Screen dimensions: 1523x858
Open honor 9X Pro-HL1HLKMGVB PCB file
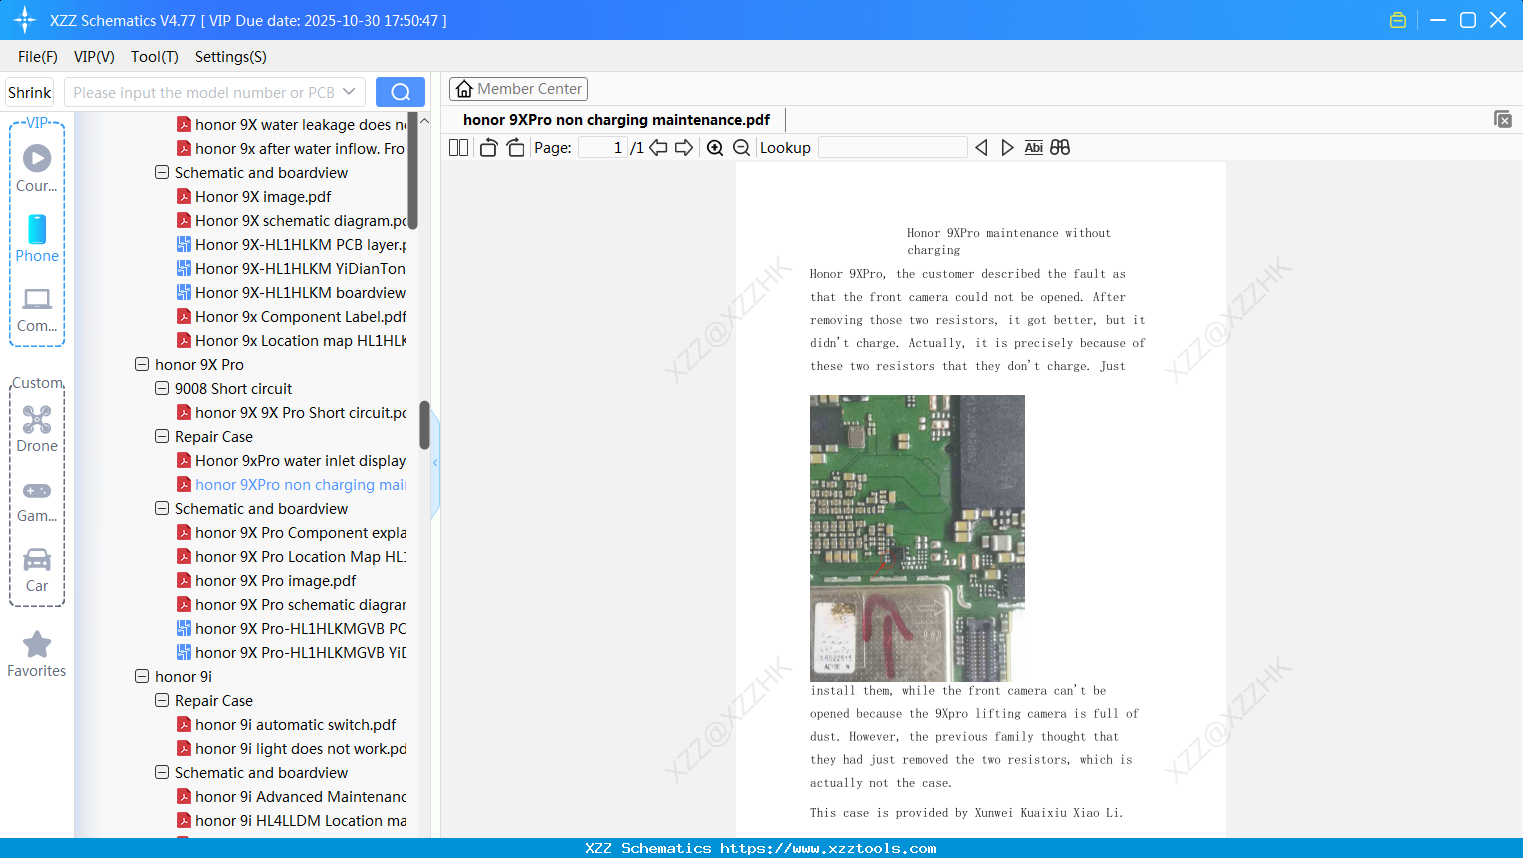point(300,629)
